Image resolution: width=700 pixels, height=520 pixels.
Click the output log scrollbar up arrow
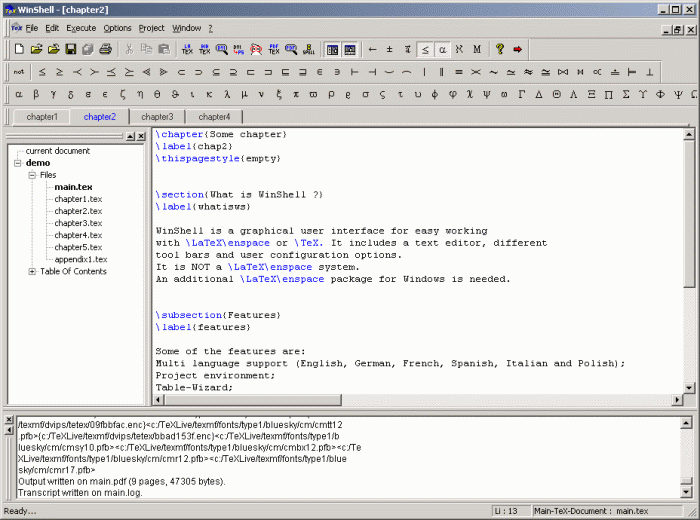tap(687, 422)
